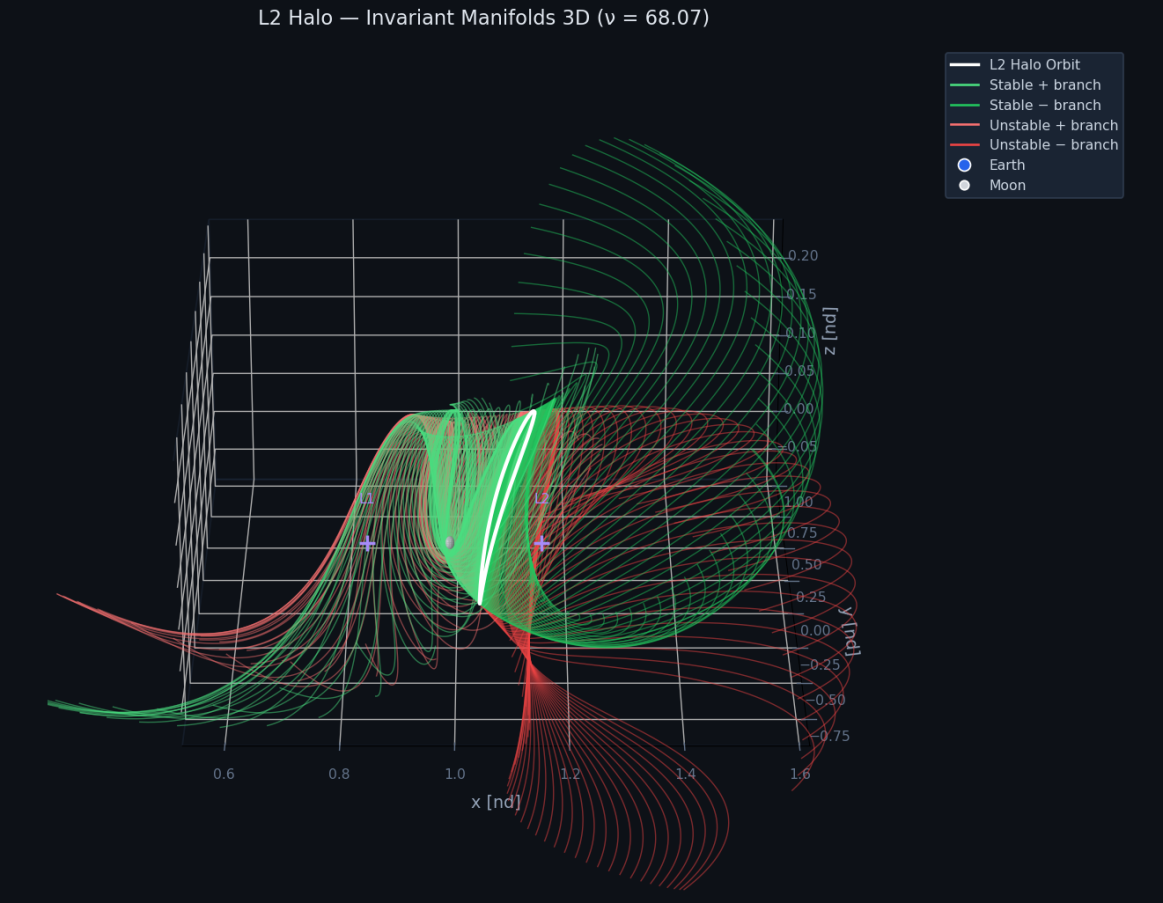Click the L1 purple cross marker
Screen dimensions: 1163x903
367,544
